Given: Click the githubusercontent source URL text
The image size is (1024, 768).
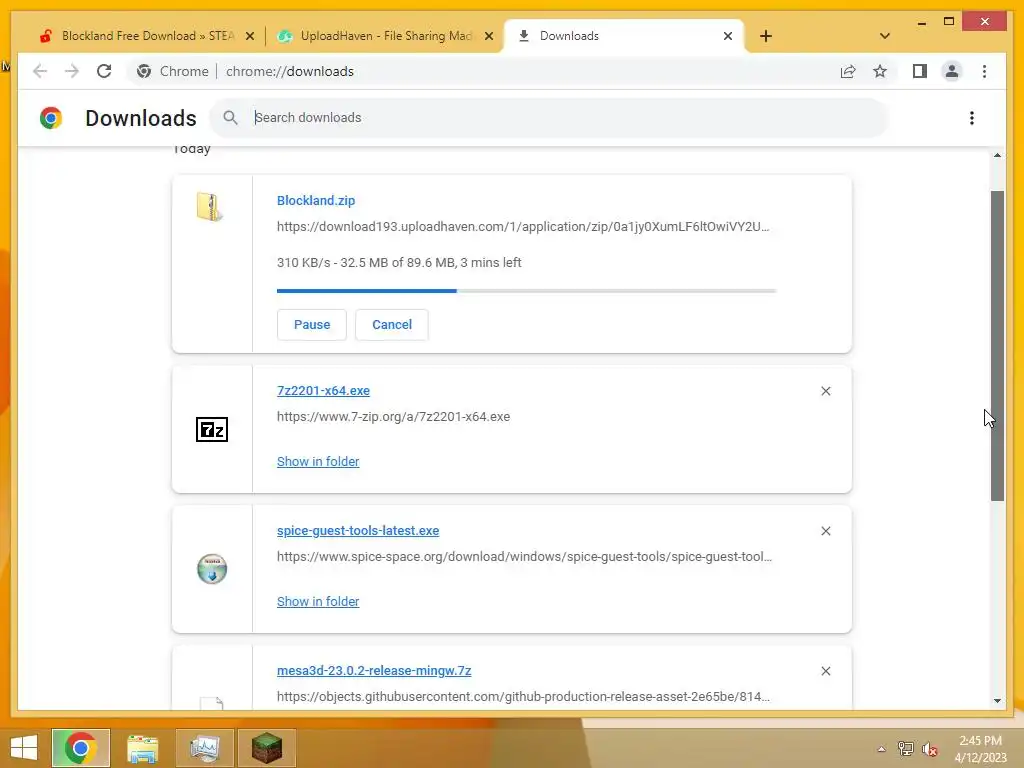Looking at the screenshot, I should click(523, 697).
